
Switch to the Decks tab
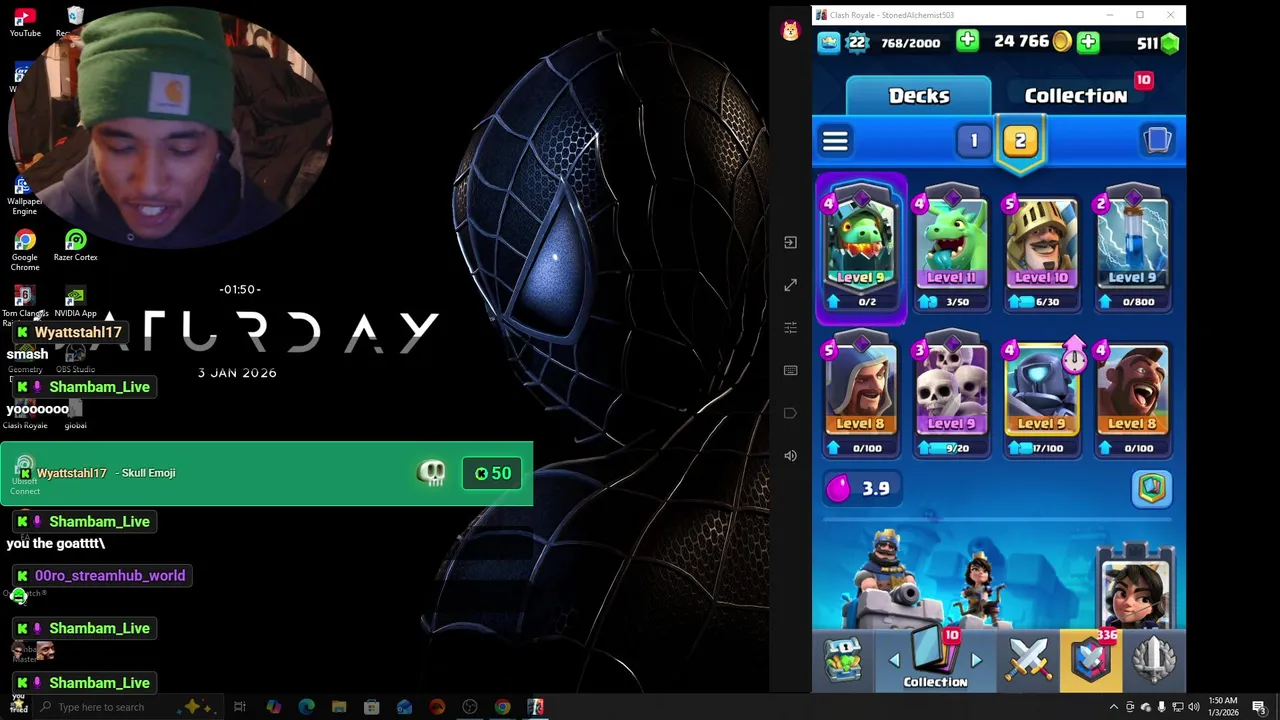tap(919, 96)
